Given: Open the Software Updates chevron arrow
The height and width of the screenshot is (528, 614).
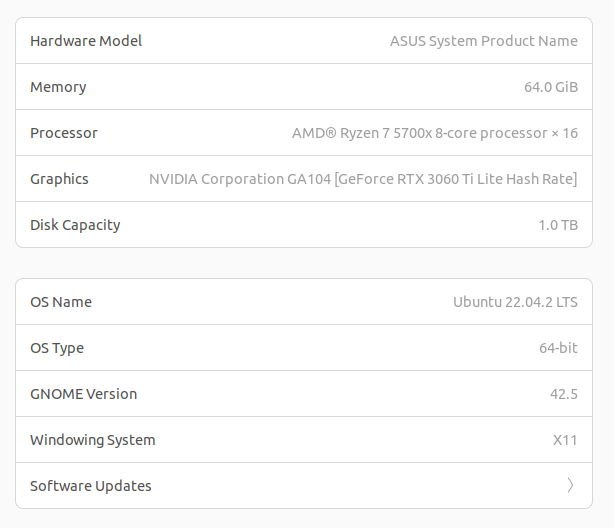Looking at the screenshot, I should pos(570,486).
